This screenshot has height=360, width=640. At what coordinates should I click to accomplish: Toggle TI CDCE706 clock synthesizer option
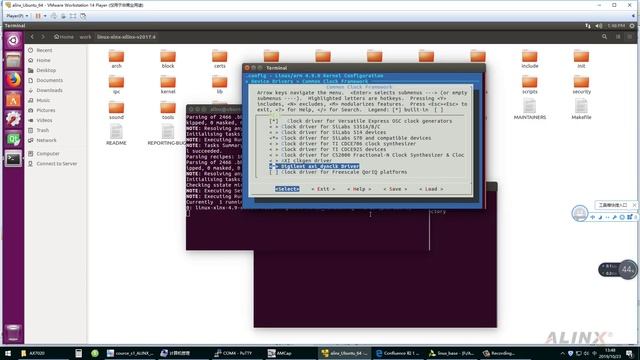pyautogui.click(x=342, y=144)
